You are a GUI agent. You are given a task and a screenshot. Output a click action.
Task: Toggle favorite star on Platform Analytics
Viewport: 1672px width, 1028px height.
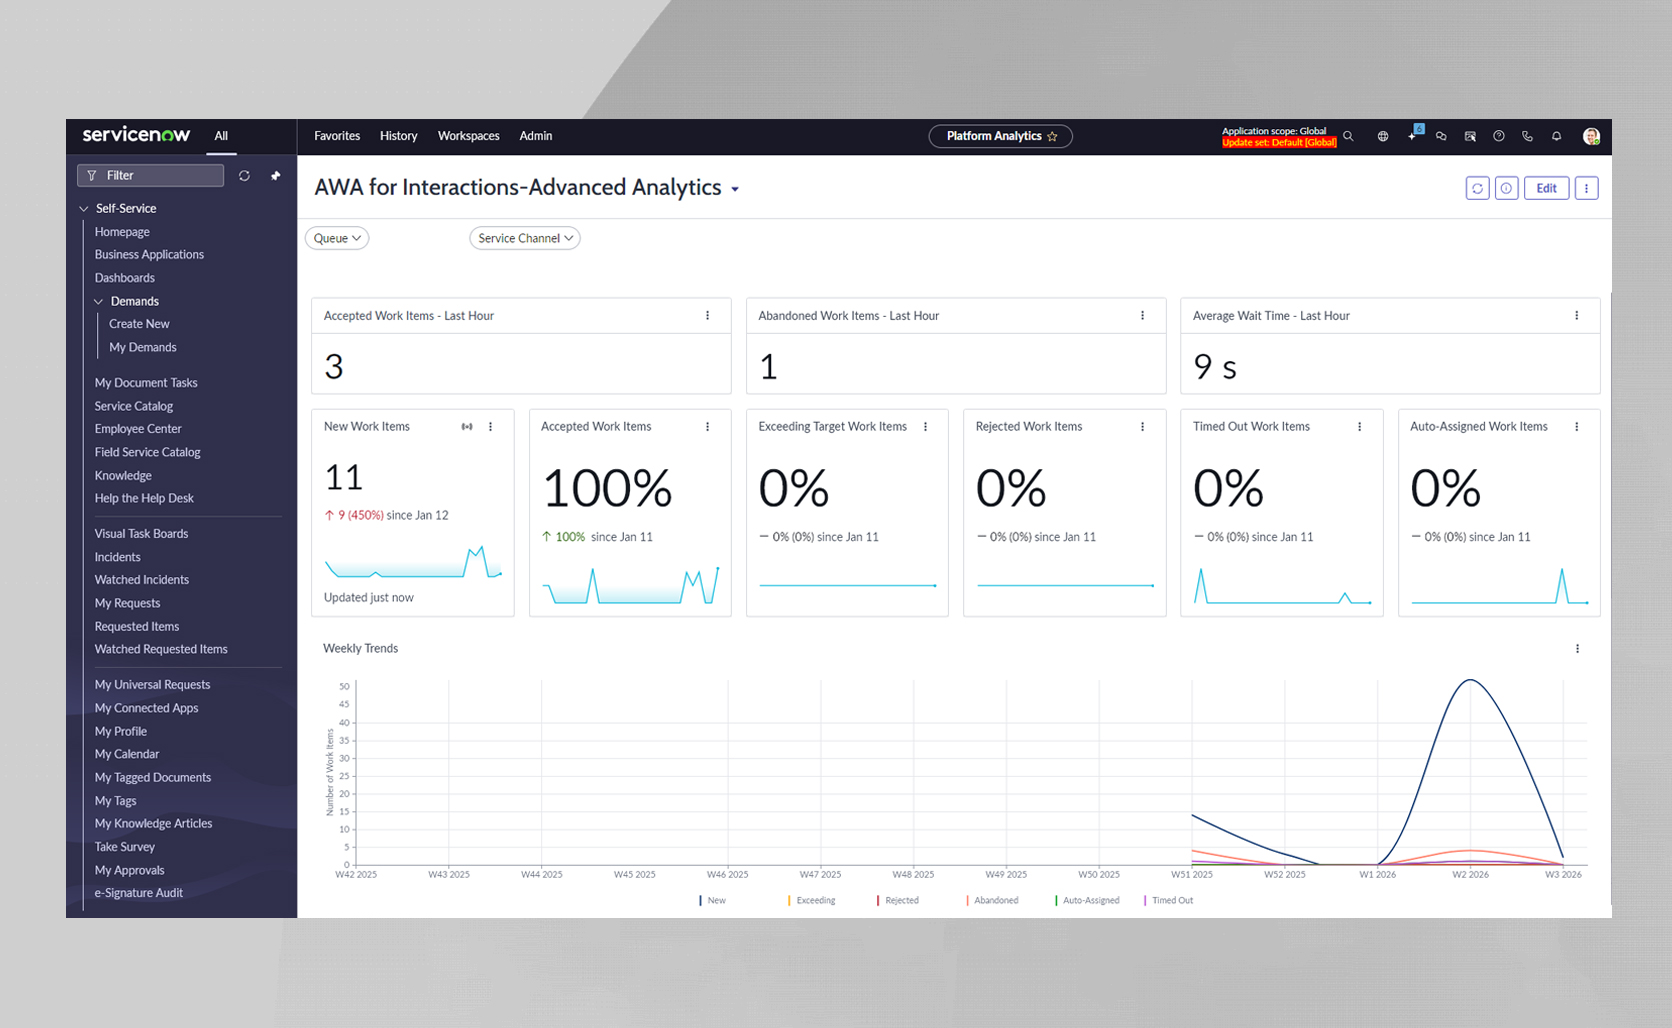tap(1052, 136)
